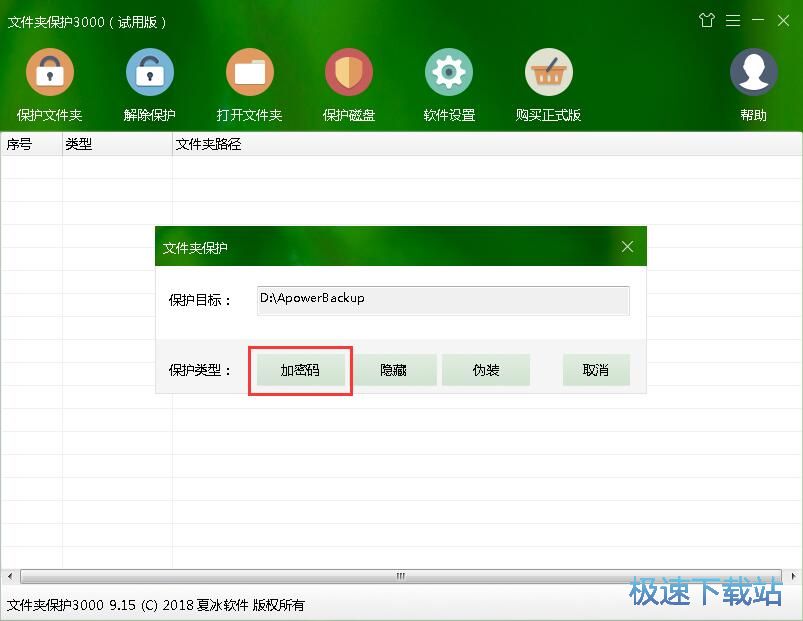The width and height of the screenshot is (803, 621).
Task: Close the main 文件夹保护3000 window
Action: click(x=783, y=20)
